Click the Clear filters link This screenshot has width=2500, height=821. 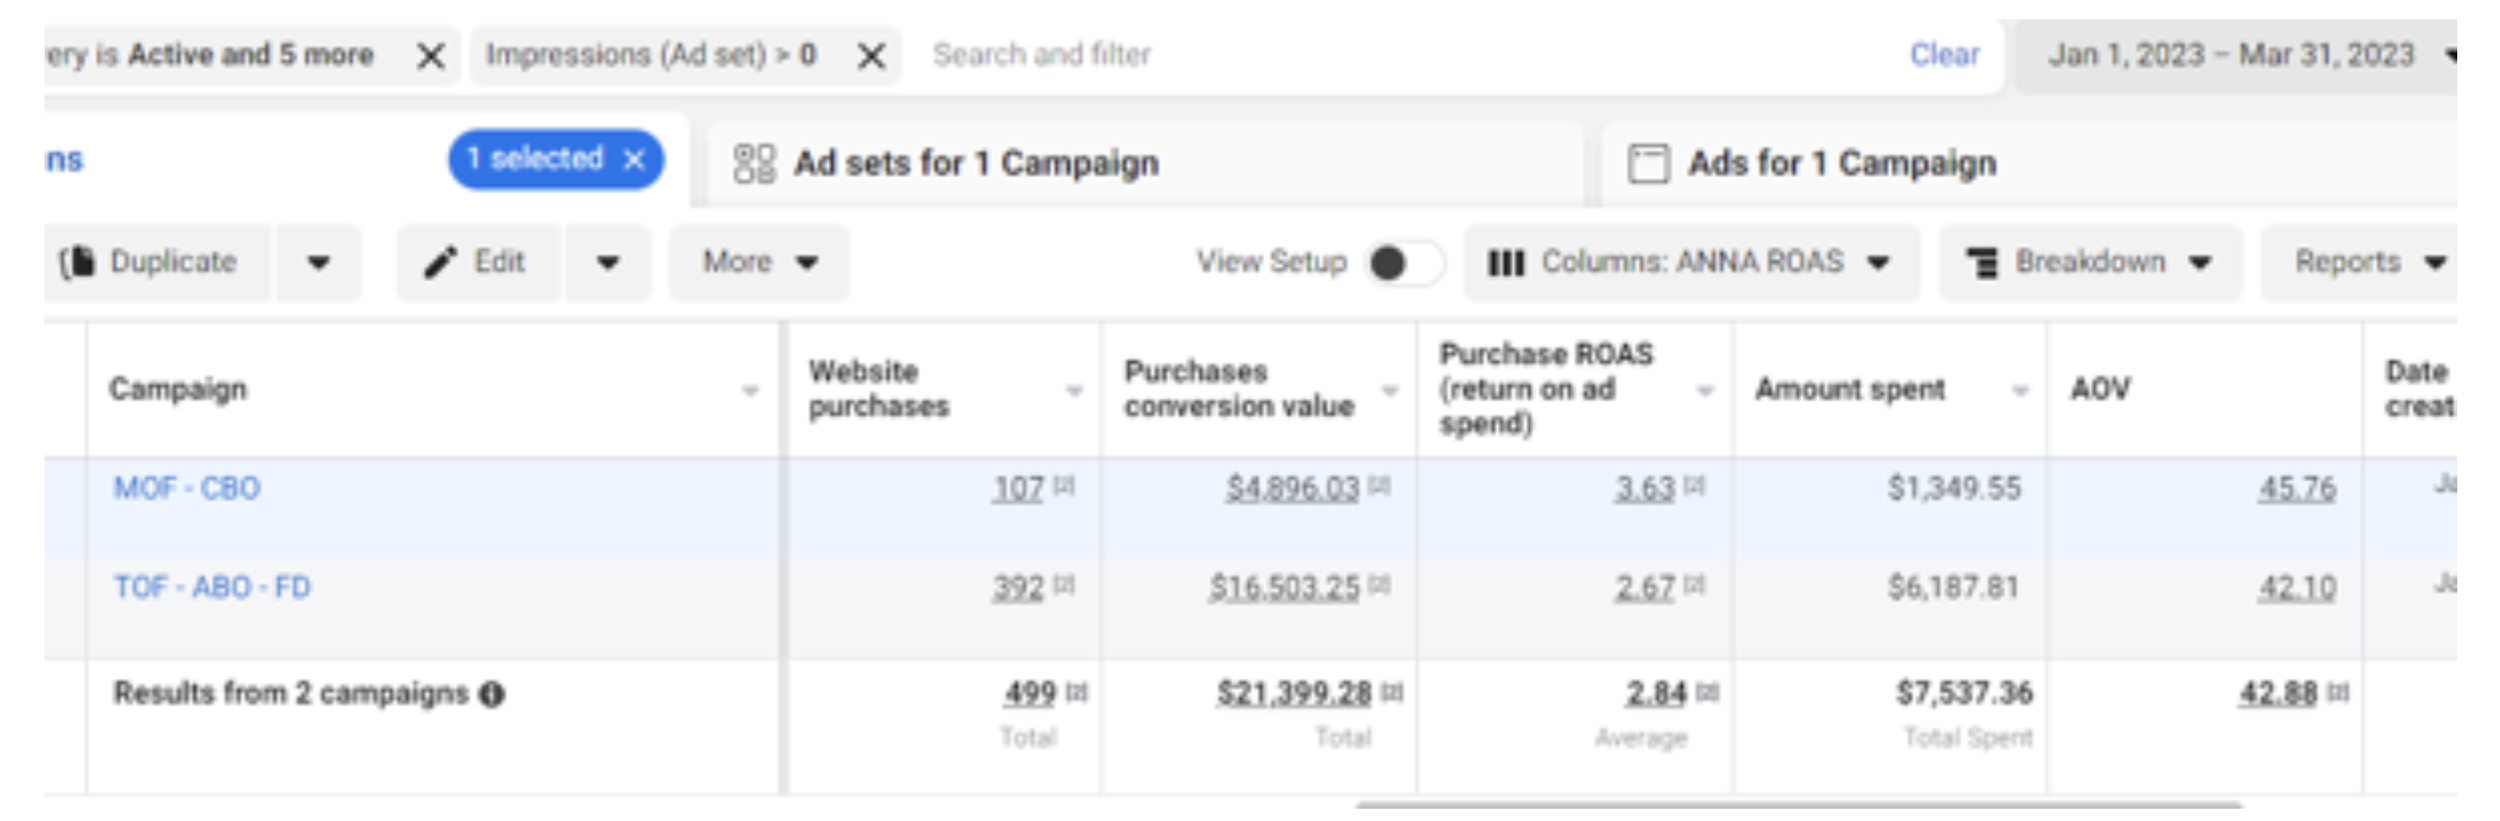1944,55
